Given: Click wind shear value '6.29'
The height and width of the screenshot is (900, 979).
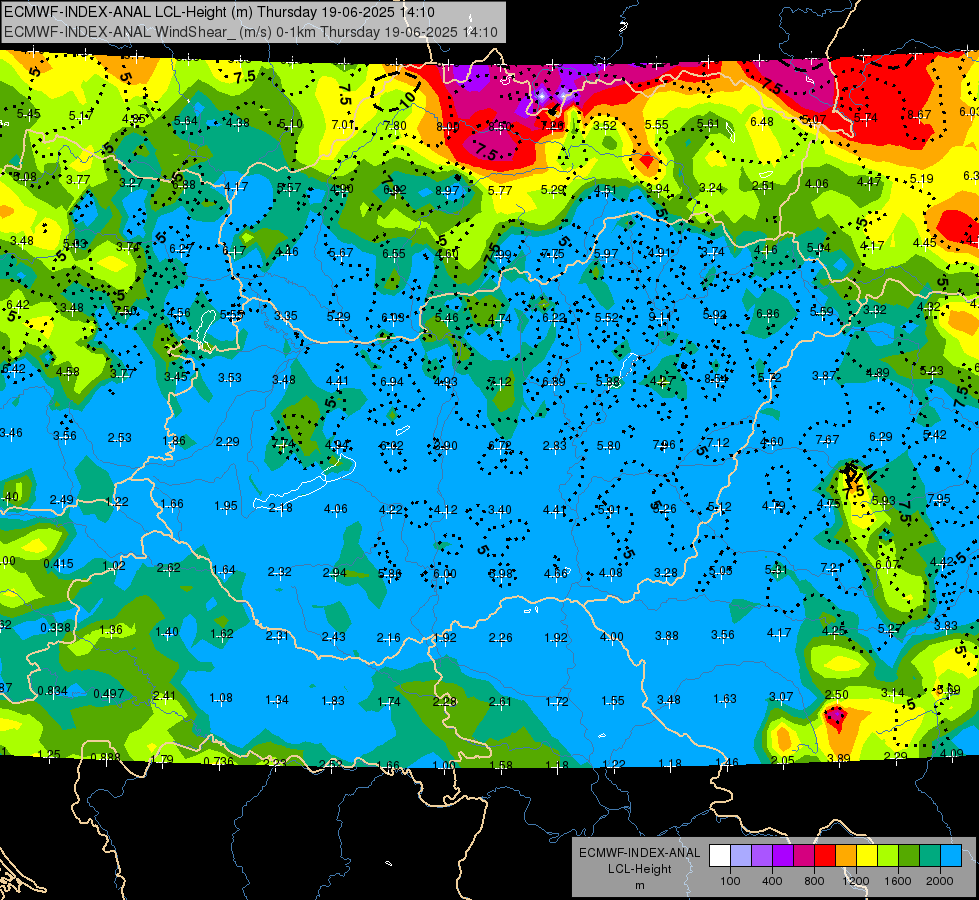Looking at the screenshot, I should 881,437.
